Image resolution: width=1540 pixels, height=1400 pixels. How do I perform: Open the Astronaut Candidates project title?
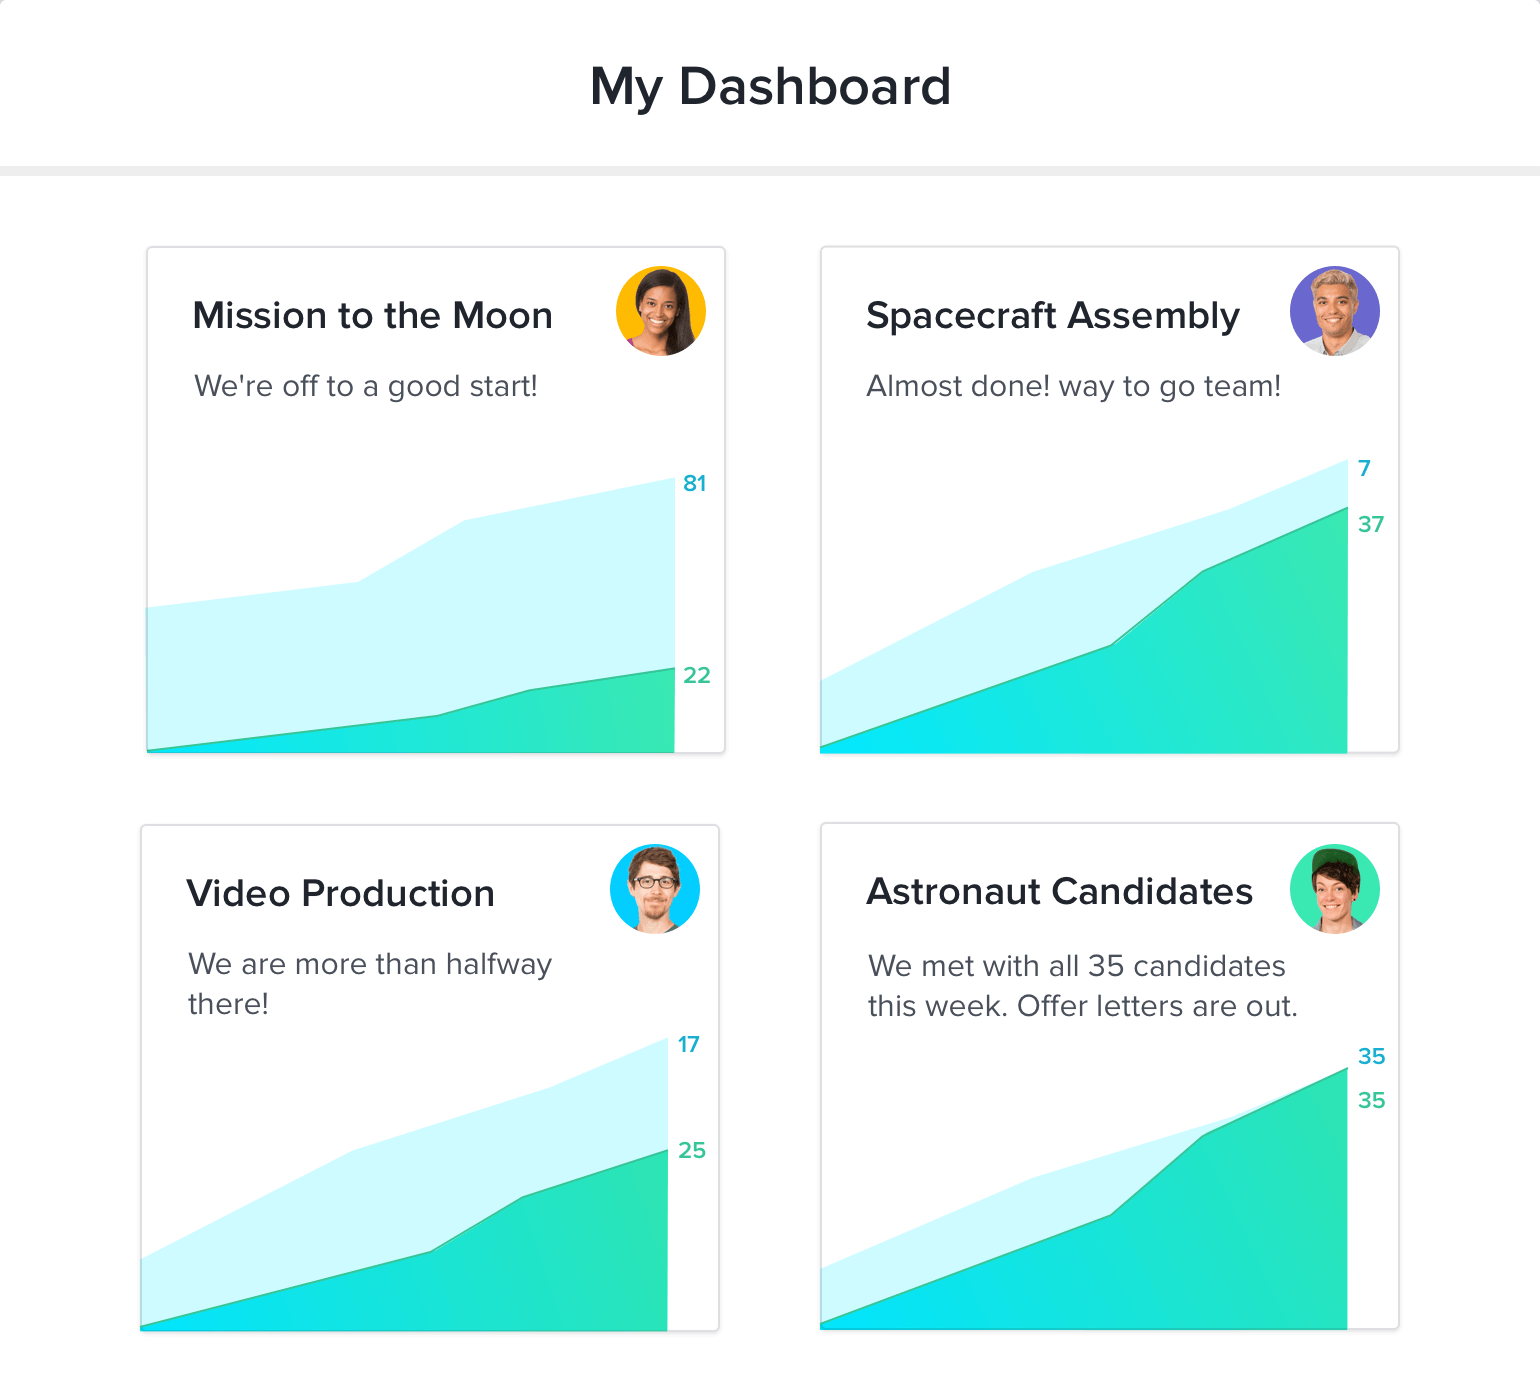pos(1059,892)
